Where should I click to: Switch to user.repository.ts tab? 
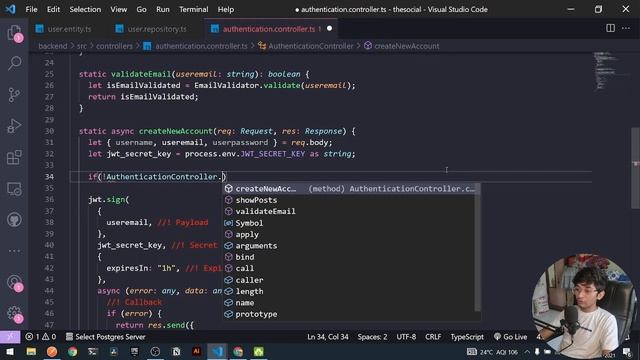(x=151, y=29)
